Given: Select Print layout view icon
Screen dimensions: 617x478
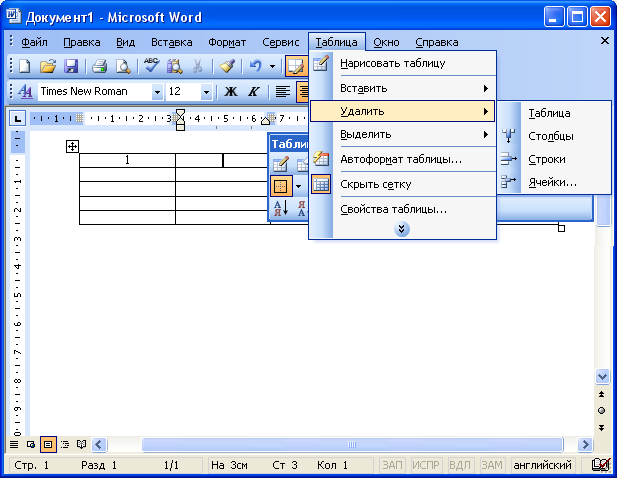Looking at the screenshot, I should 48,445.
